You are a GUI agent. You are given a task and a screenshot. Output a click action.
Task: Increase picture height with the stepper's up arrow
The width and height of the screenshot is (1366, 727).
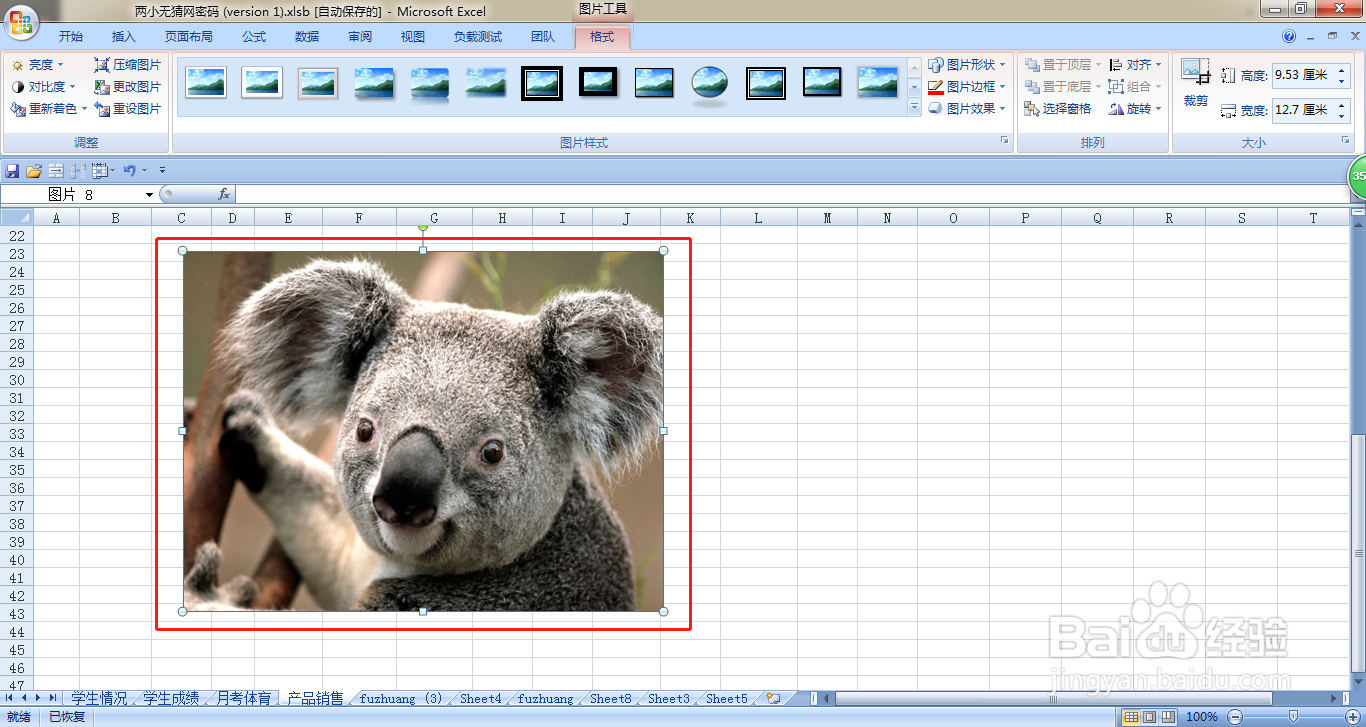[1342, 70]
